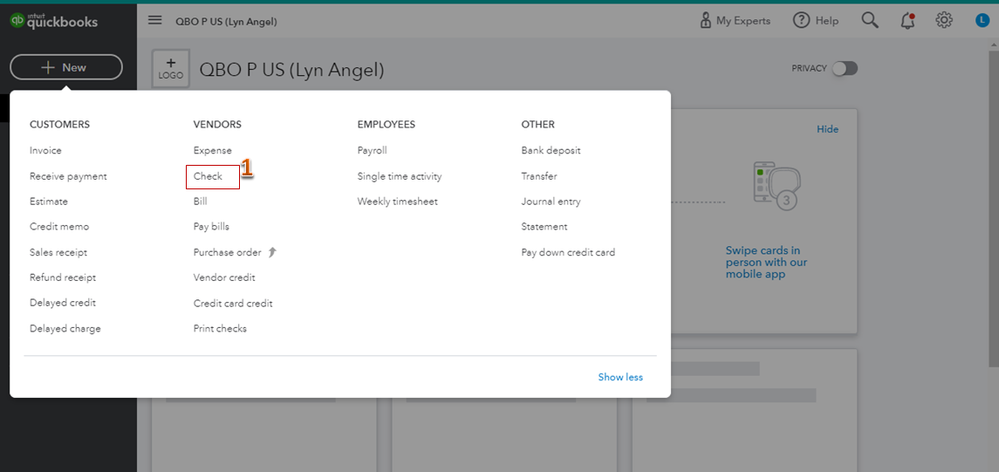Choose Delayed credit
This screenshot has height=472, width=999.
coord(62,303)
